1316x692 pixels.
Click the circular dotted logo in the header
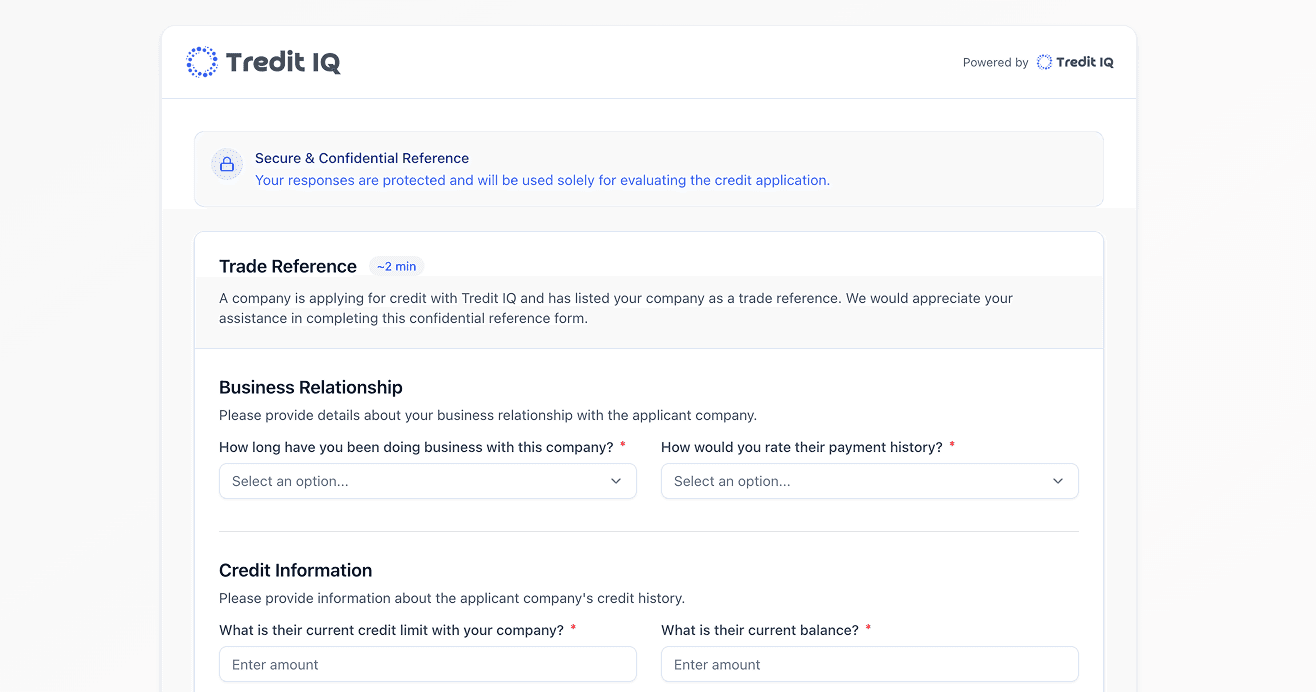point(202,61)
